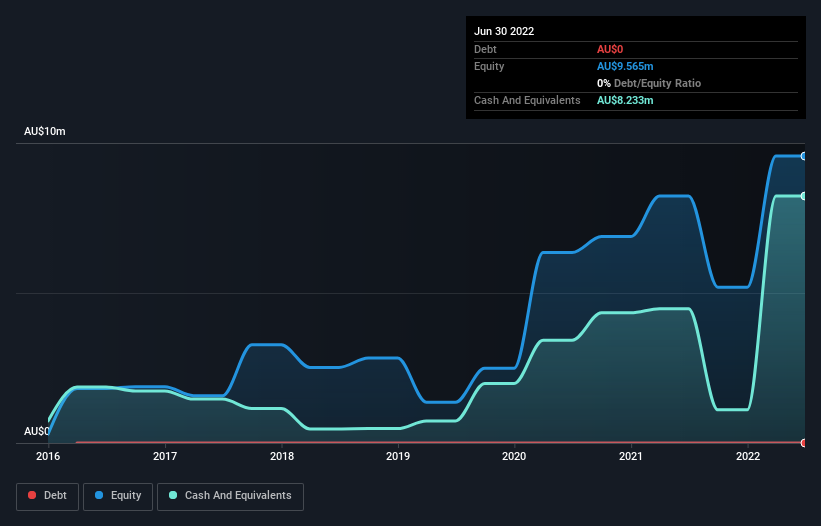Click the 2018 axis label
Image resolution: width=821 pixels, height=526 pixels.
pos(282,456)
